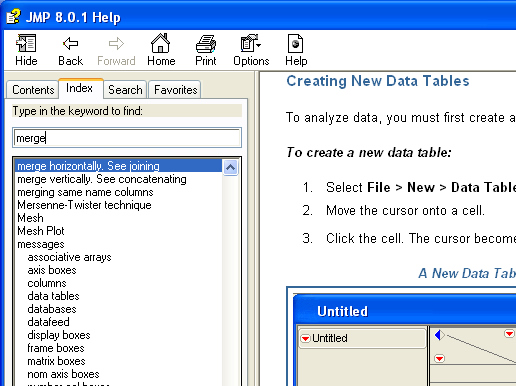
Task: Select the Index tab
Action: (80, 88)
